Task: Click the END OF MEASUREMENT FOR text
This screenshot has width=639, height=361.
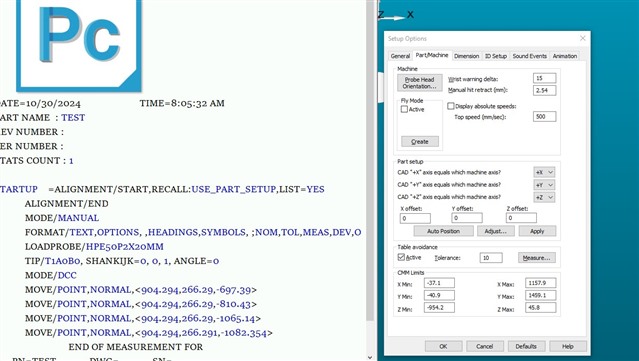Action: coord(136,347)
